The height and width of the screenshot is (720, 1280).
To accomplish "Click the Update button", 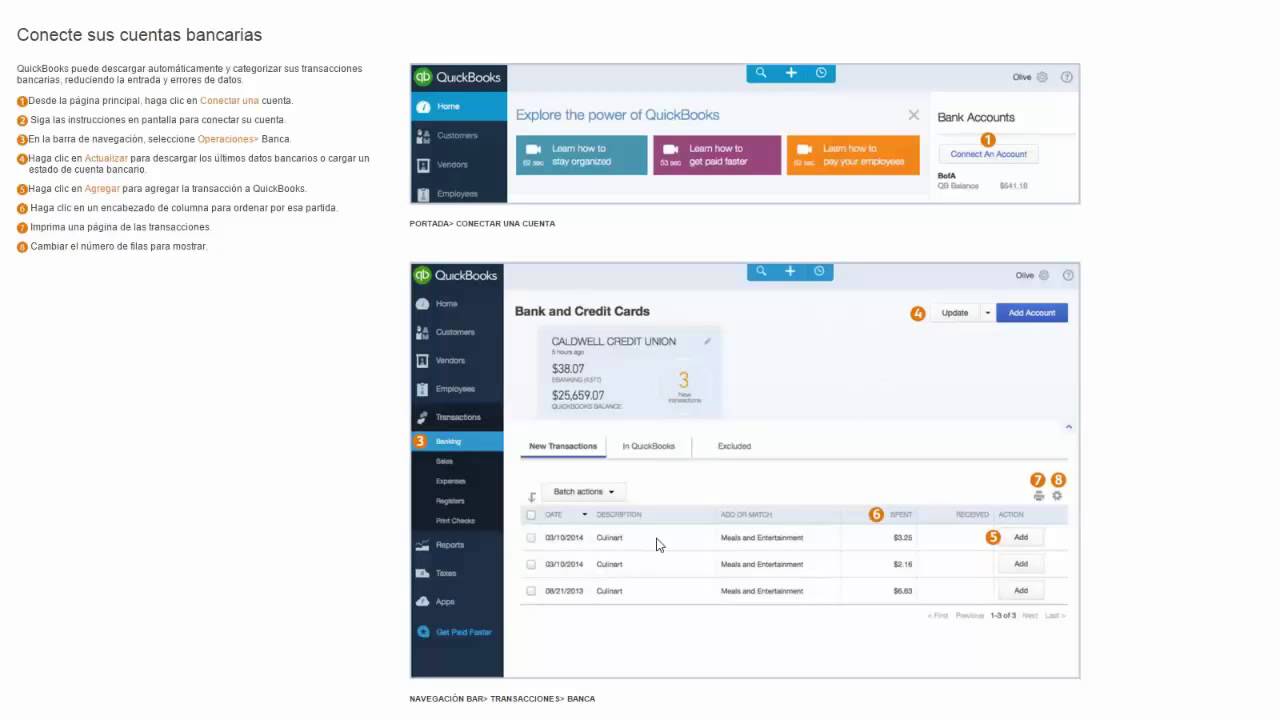I will click(x=955, y=313).
